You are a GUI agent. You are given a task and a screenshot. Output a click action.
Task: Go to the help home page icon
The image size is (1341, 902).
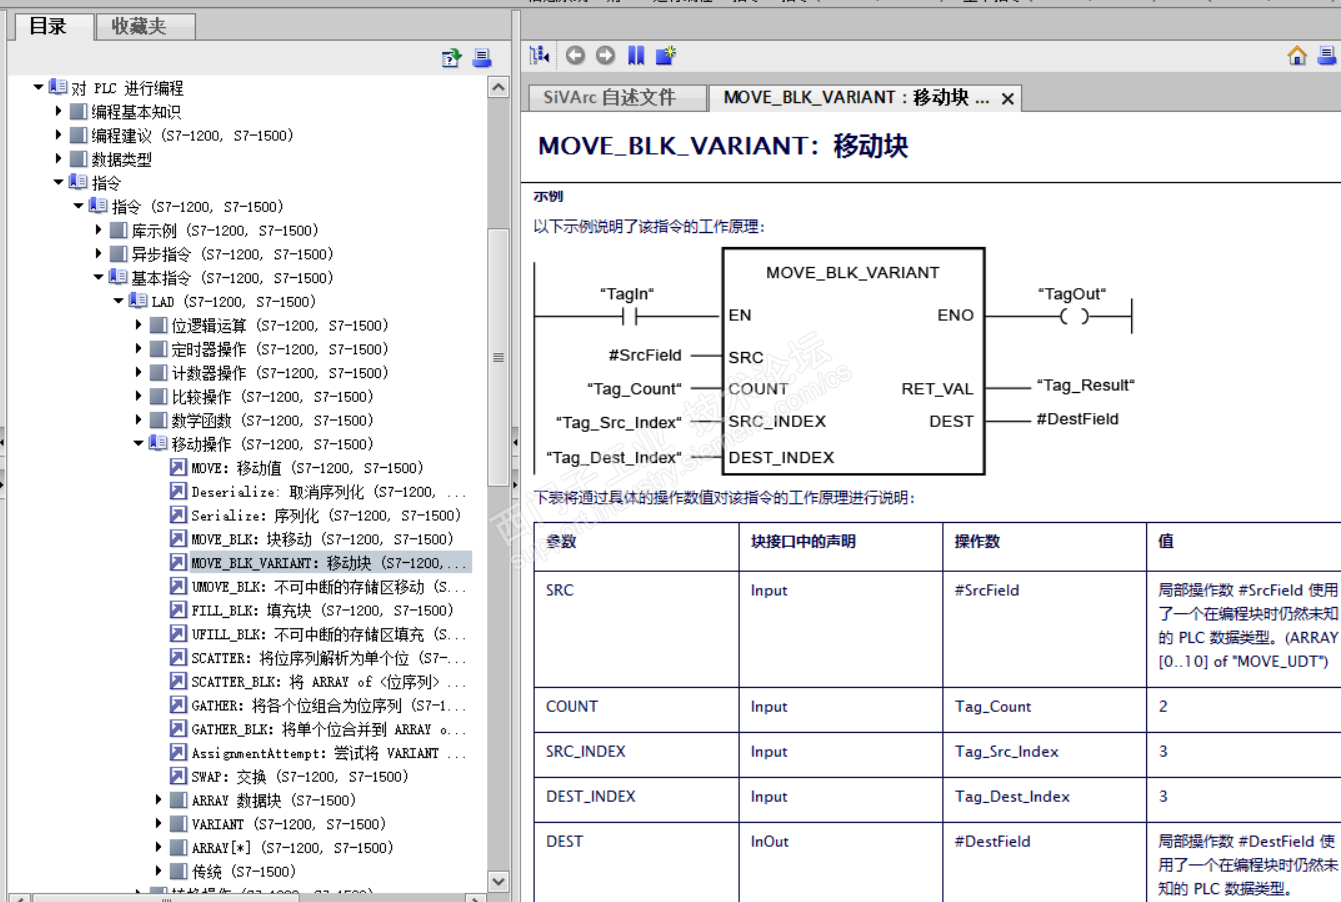pos(1297,56)
